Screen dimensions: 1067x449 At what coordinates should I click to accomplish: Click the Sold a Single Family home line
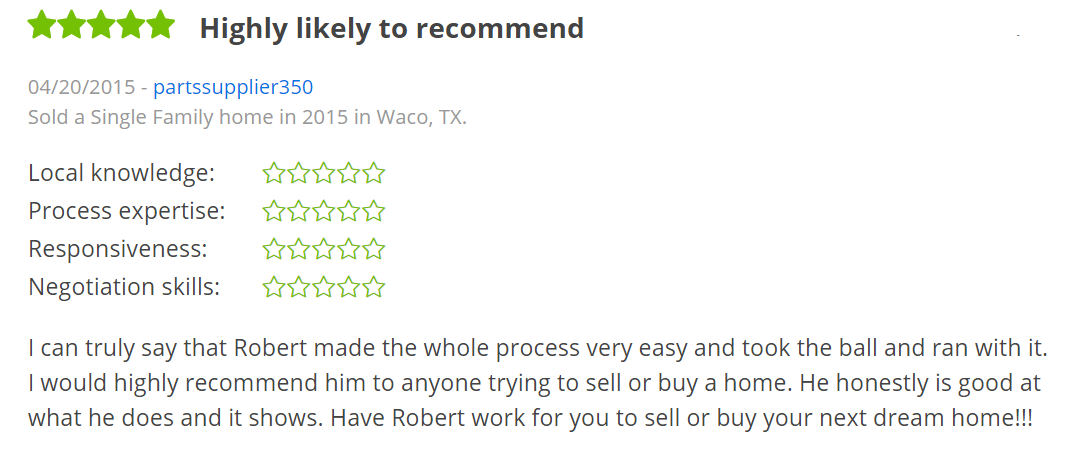point(248,117)
